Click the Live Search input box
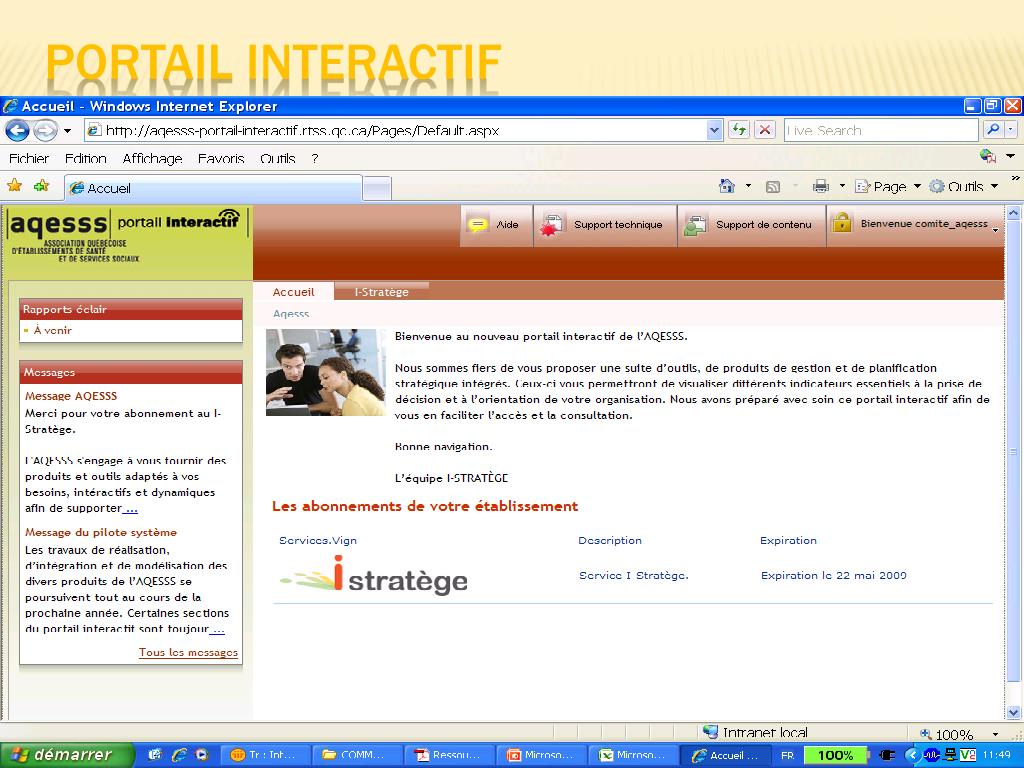Viewport: 1024px width, 768px height. [x=881, y=130]
